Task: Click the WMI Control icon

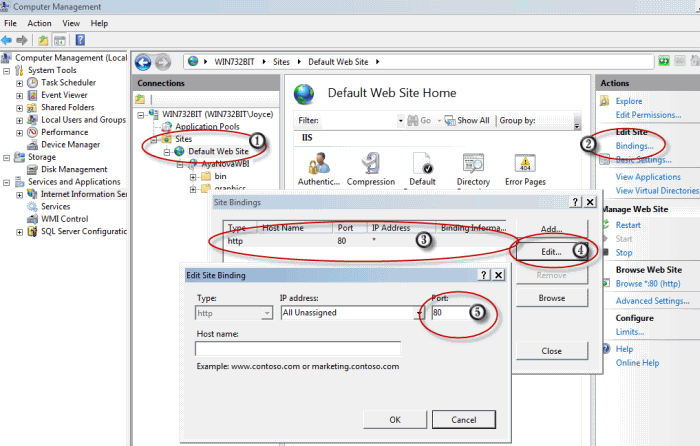Action: click(32, 219)
